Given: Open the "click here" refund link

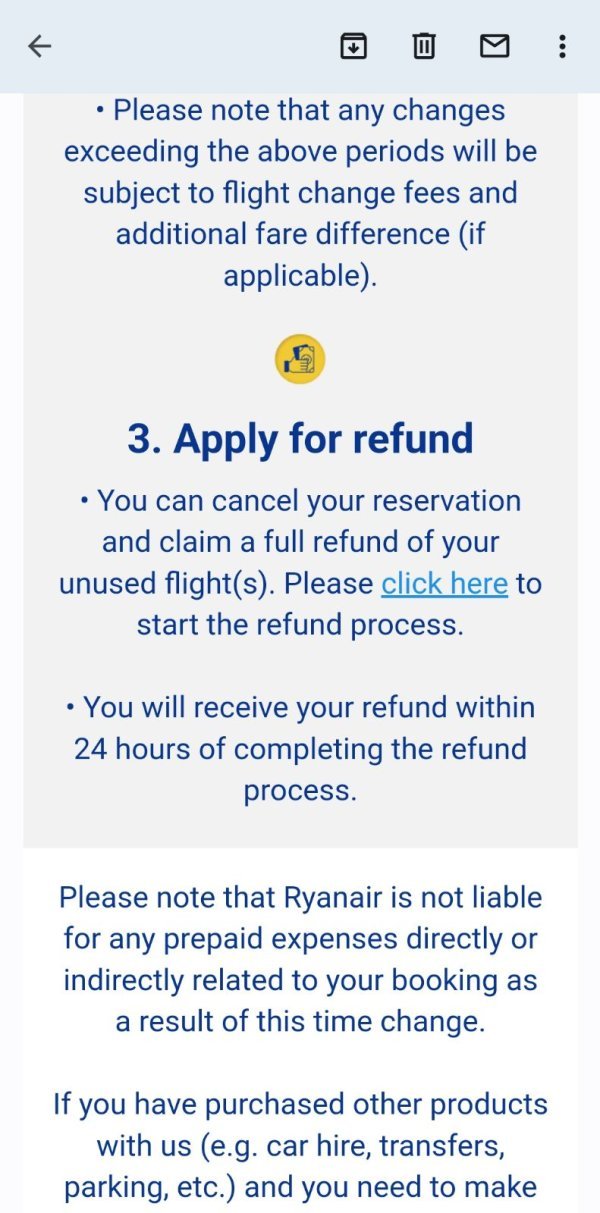Looking at the screenshot, I should 444,584.
